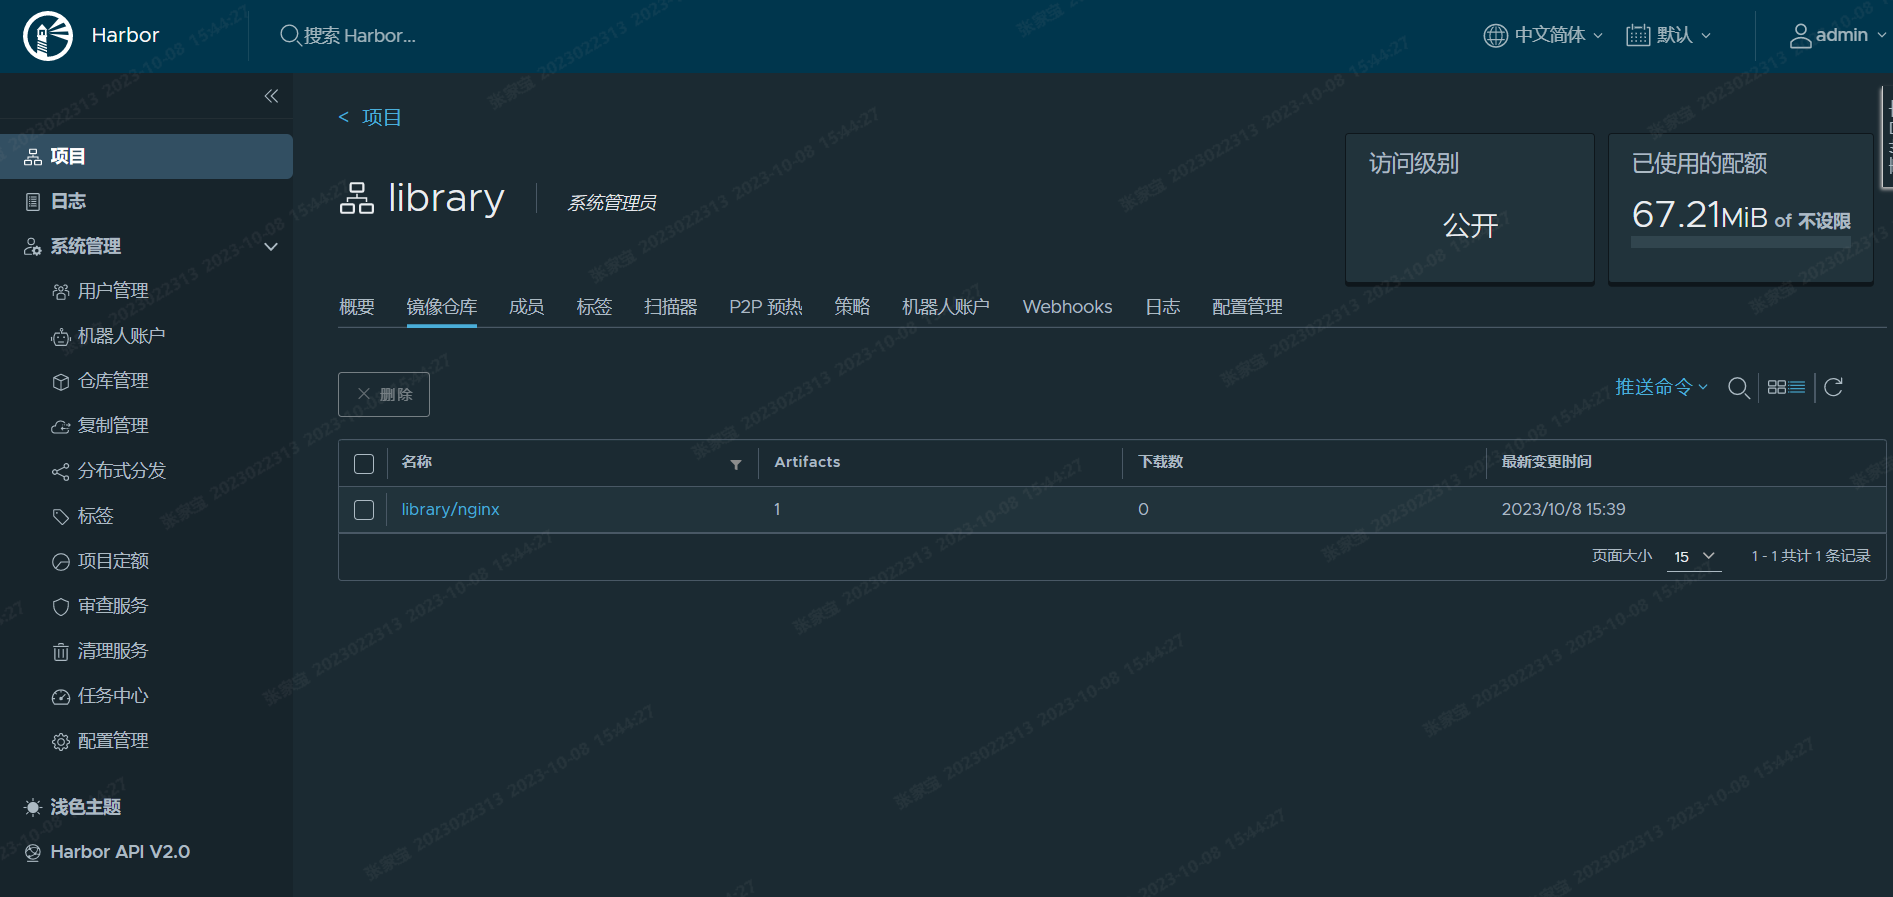This screenshot has width=1893, height=897.
Task: Select the 镜像仓库 tab
Action: (441, 307)
